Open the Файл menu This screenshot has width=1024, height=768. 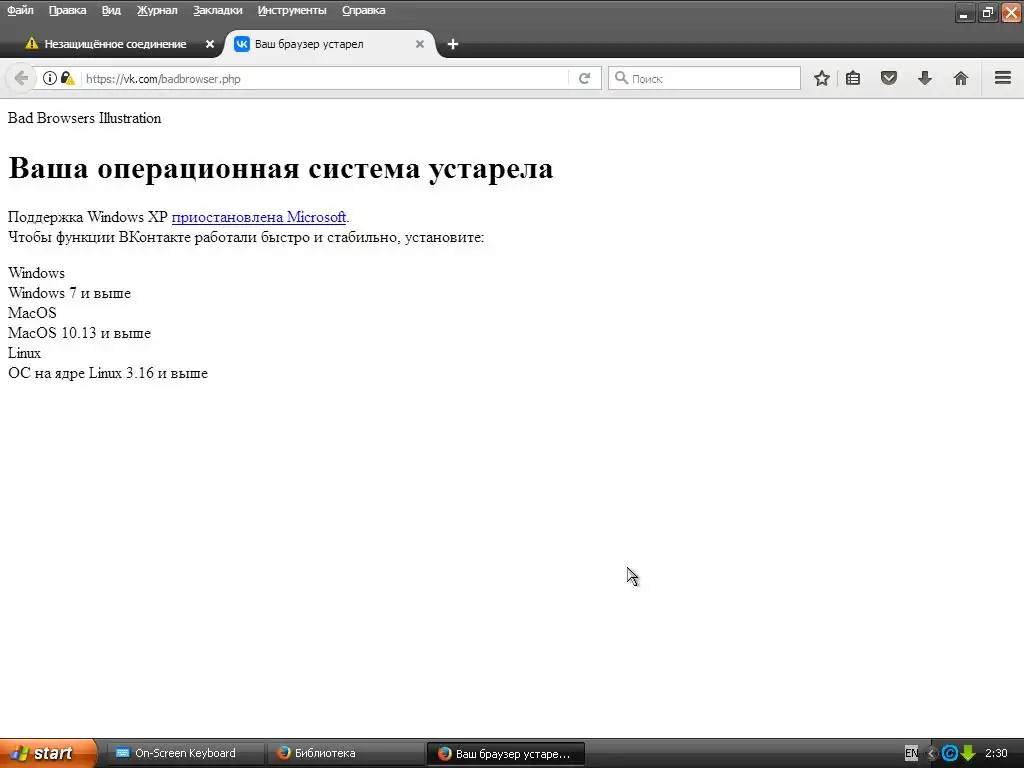coord(20,10)
